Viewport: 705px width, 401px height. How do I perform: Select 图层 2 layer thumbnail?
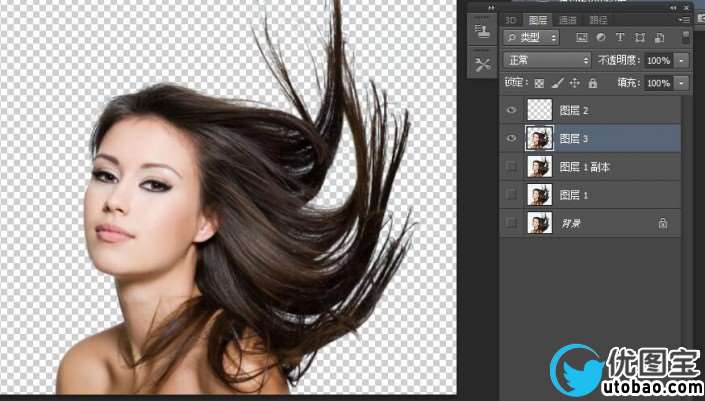[540, 110]
